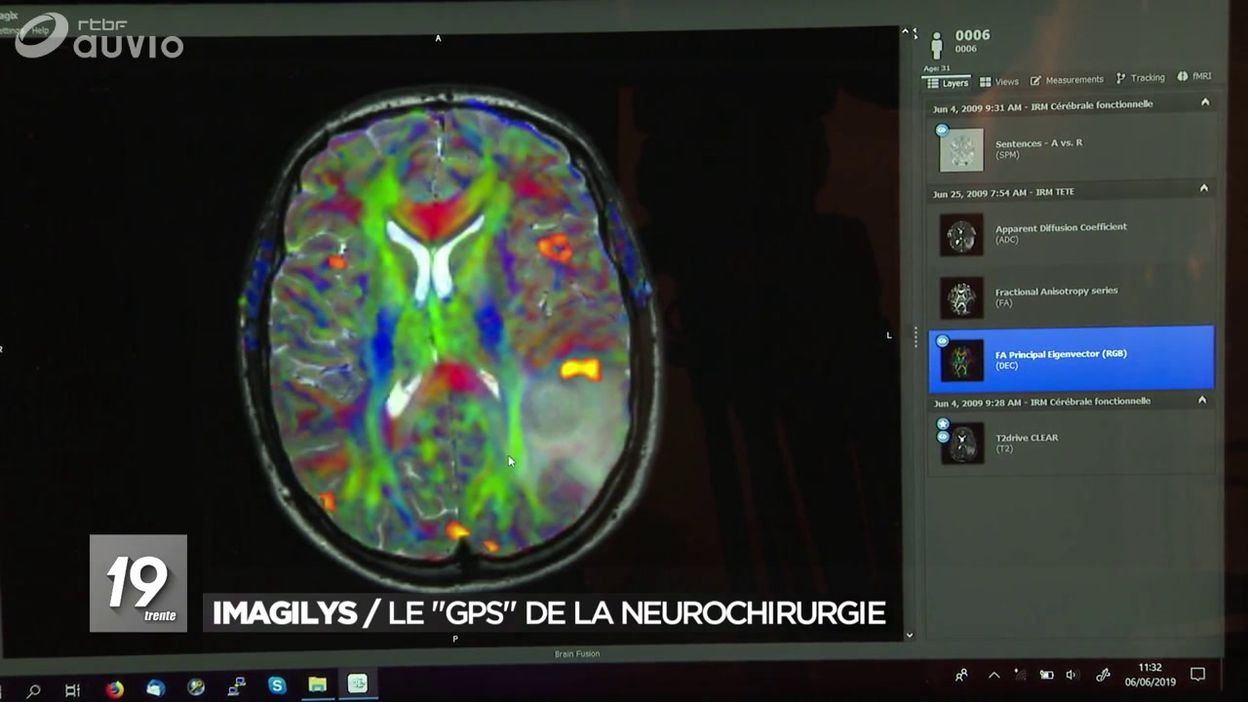Switch to the Views tab
This screenshot has height=702, width=1248.
[x=999, y=81]
